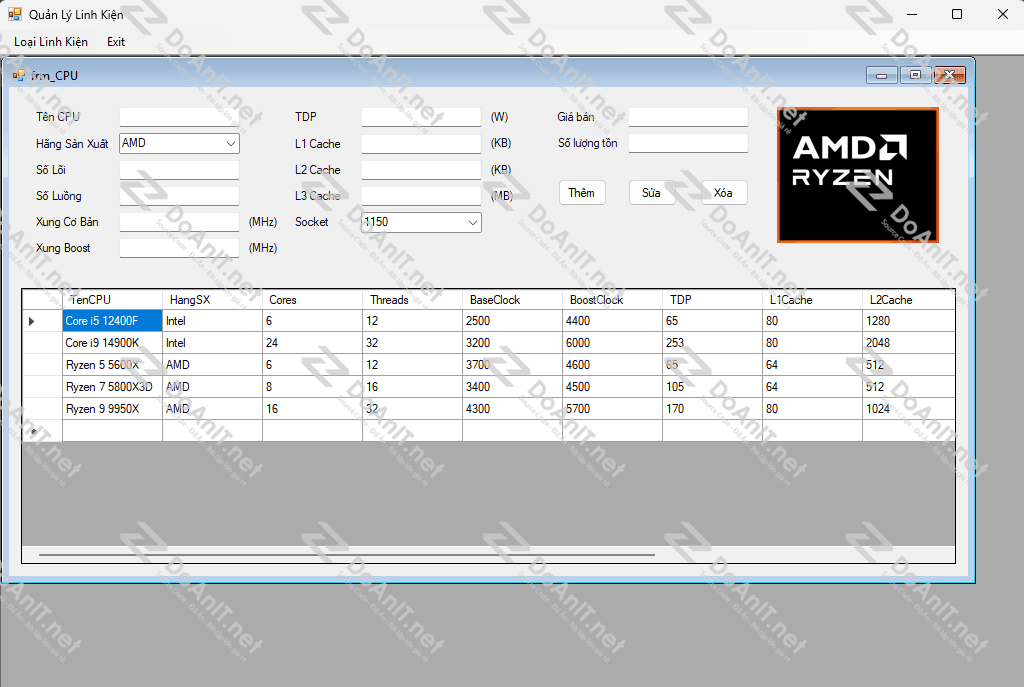This screenshot has width=1024, height=687.
Task: Select the L2 Cache text box
Action: pos(421,170)
